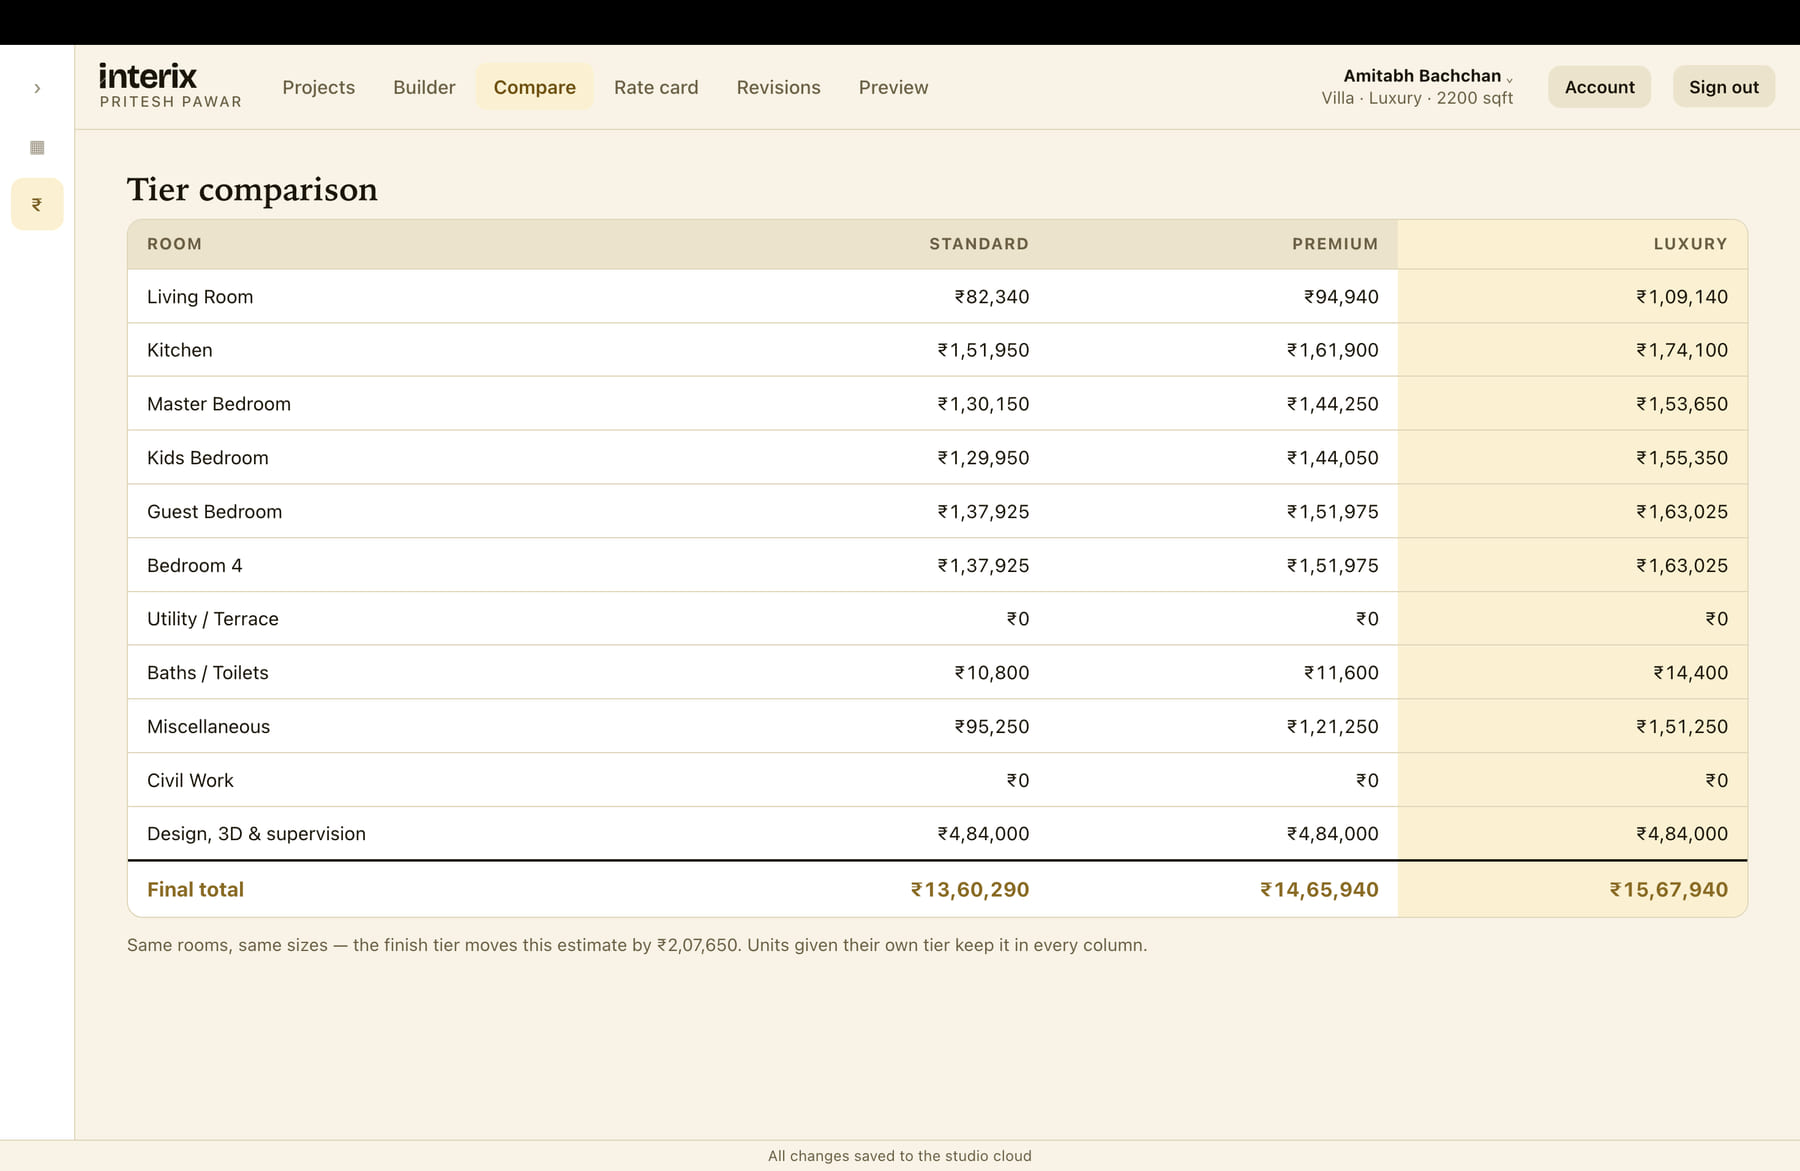
Task: Click the ROOM column header
Action: point(174,244)
